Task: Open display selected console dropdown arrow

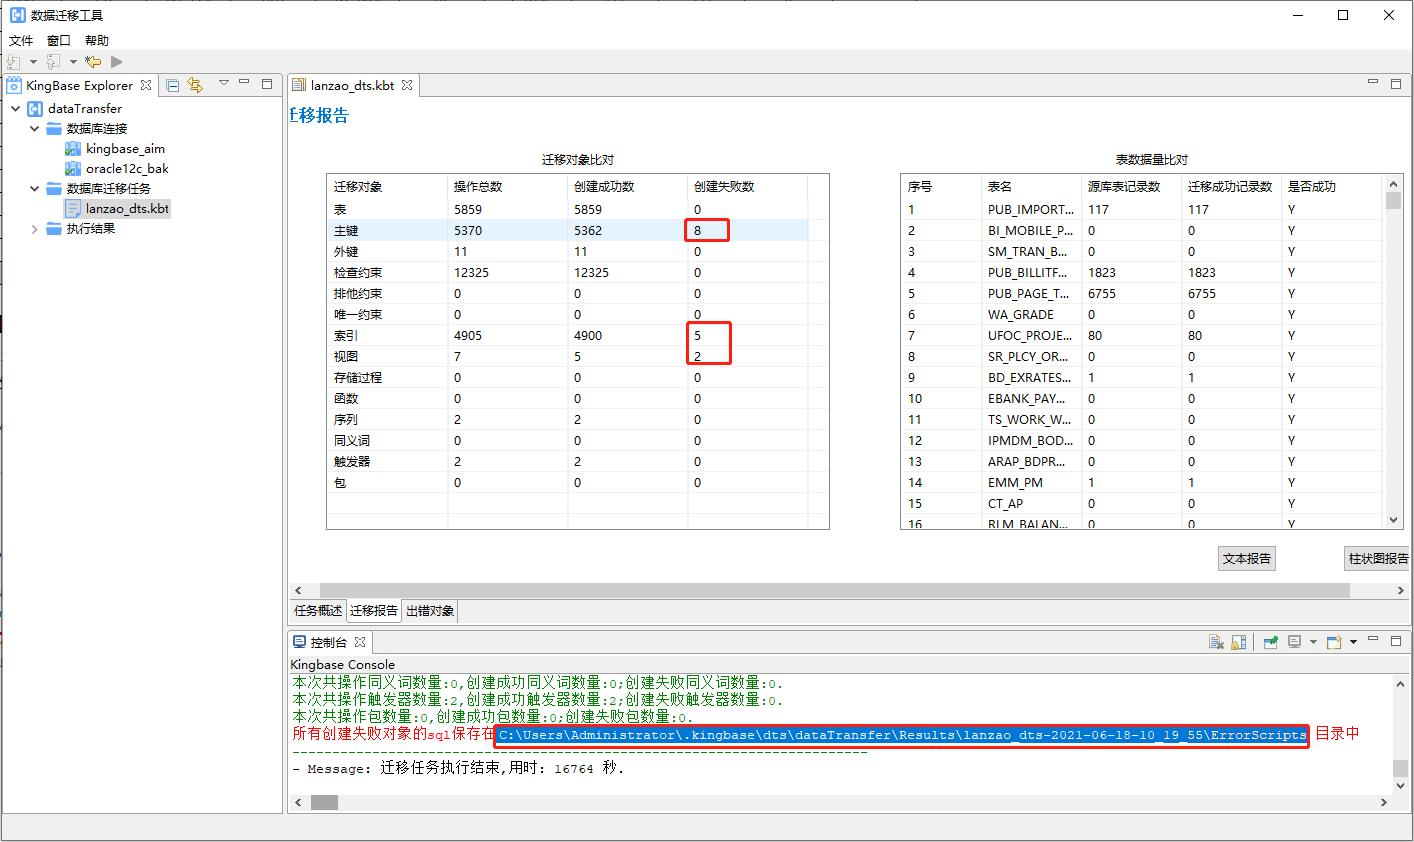Action: click(1313, 642)
